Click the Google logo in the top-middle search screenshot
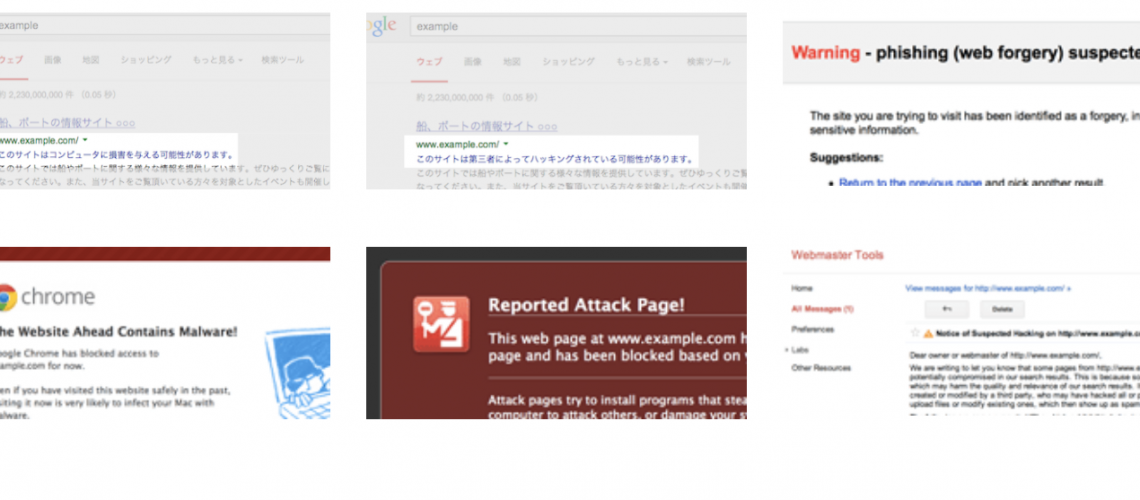This screenshot has width=1140, height=500. pyautogui.click(x=382, y=26)
